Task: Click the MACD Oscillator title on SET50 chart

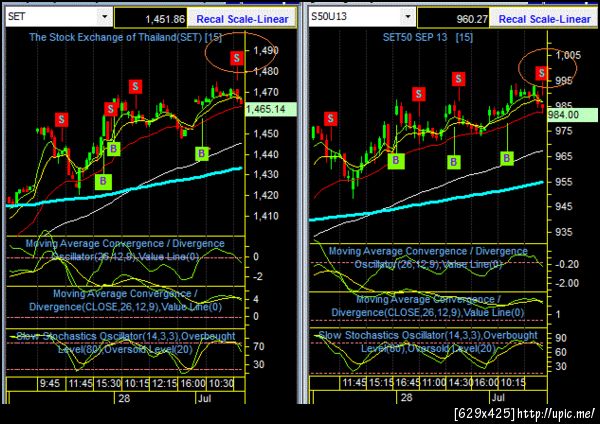Action: pyautogui.click(x=428, y=258)
